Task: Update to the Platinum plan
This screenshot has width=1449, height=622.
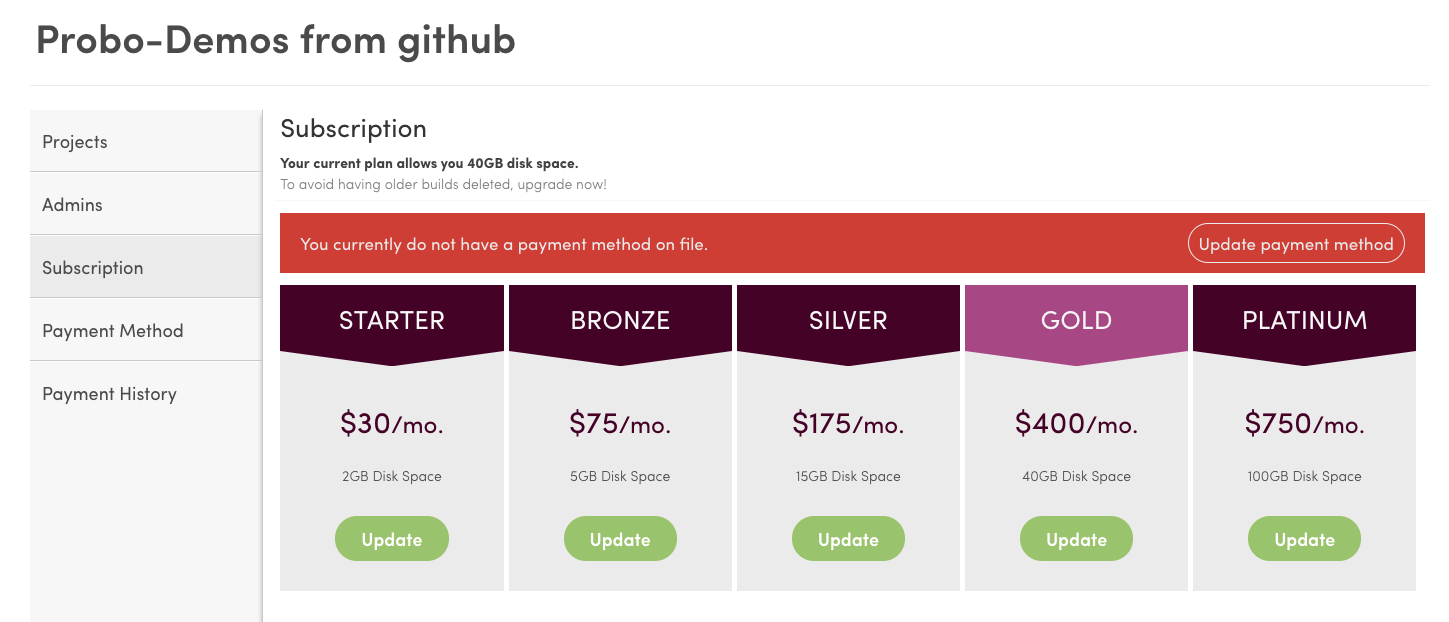Action: click(x=1304, y=538)
